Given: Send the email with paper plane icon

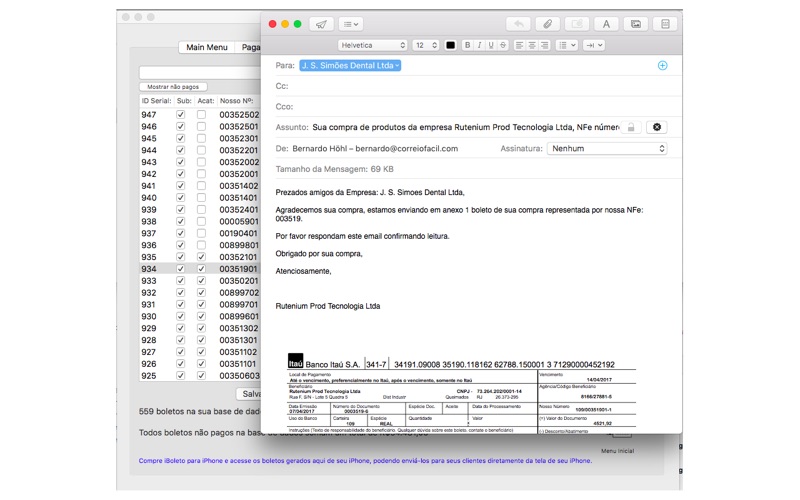Looking at the screenshot, I should click(321, 24).
